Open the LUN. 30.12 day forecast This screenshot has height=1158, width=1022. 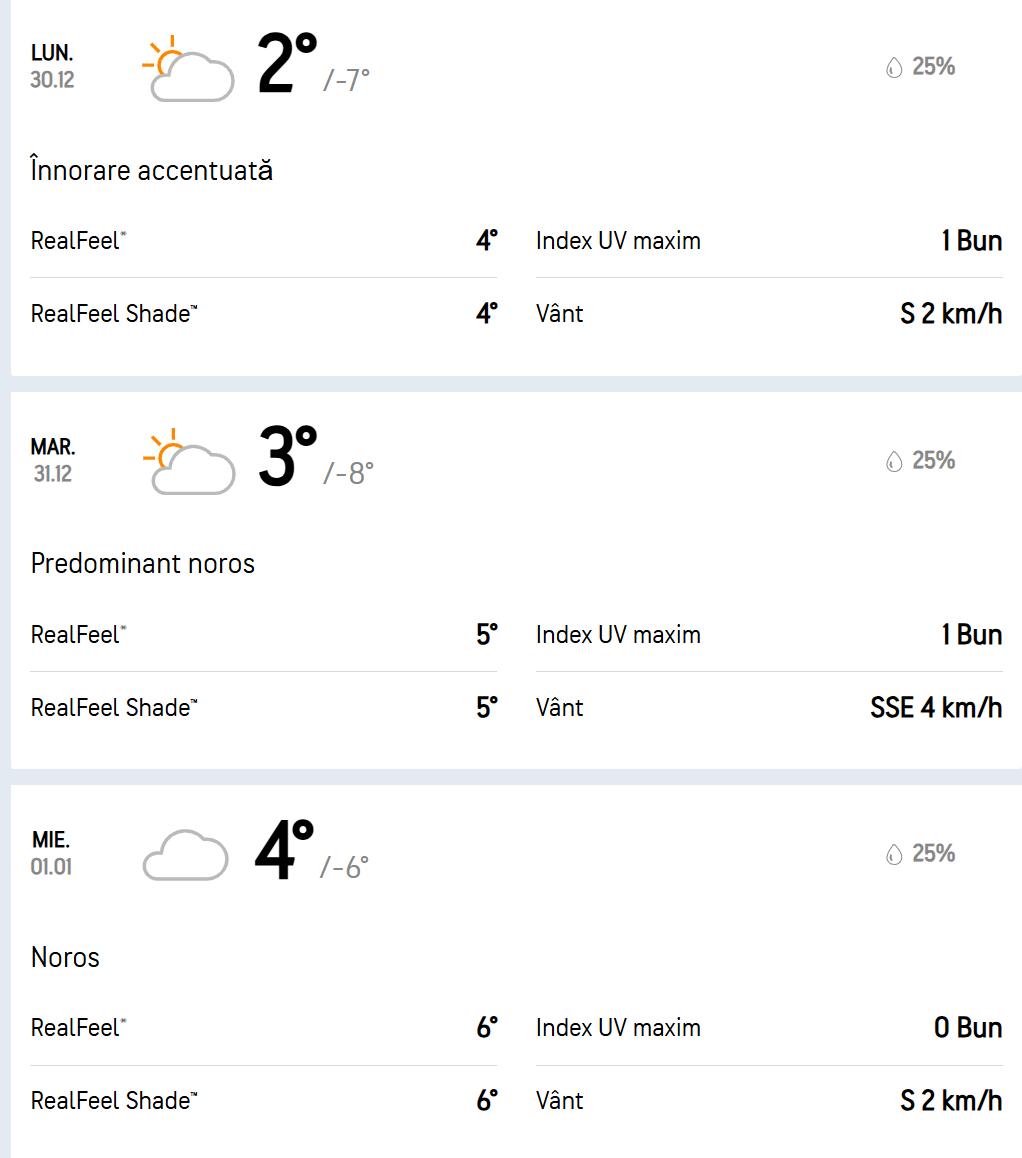52,66
